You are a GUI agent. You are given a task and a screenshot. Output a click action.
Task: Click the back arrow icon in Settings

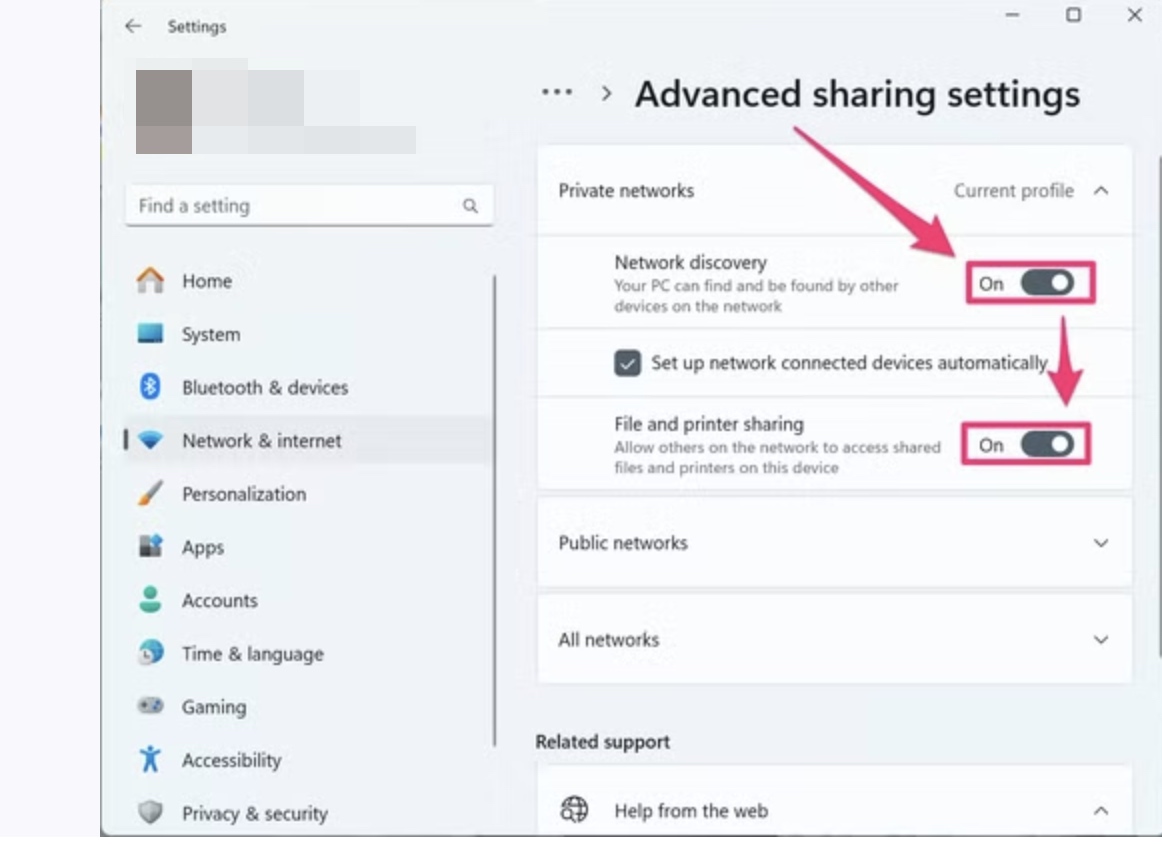[x=133, y=27]
